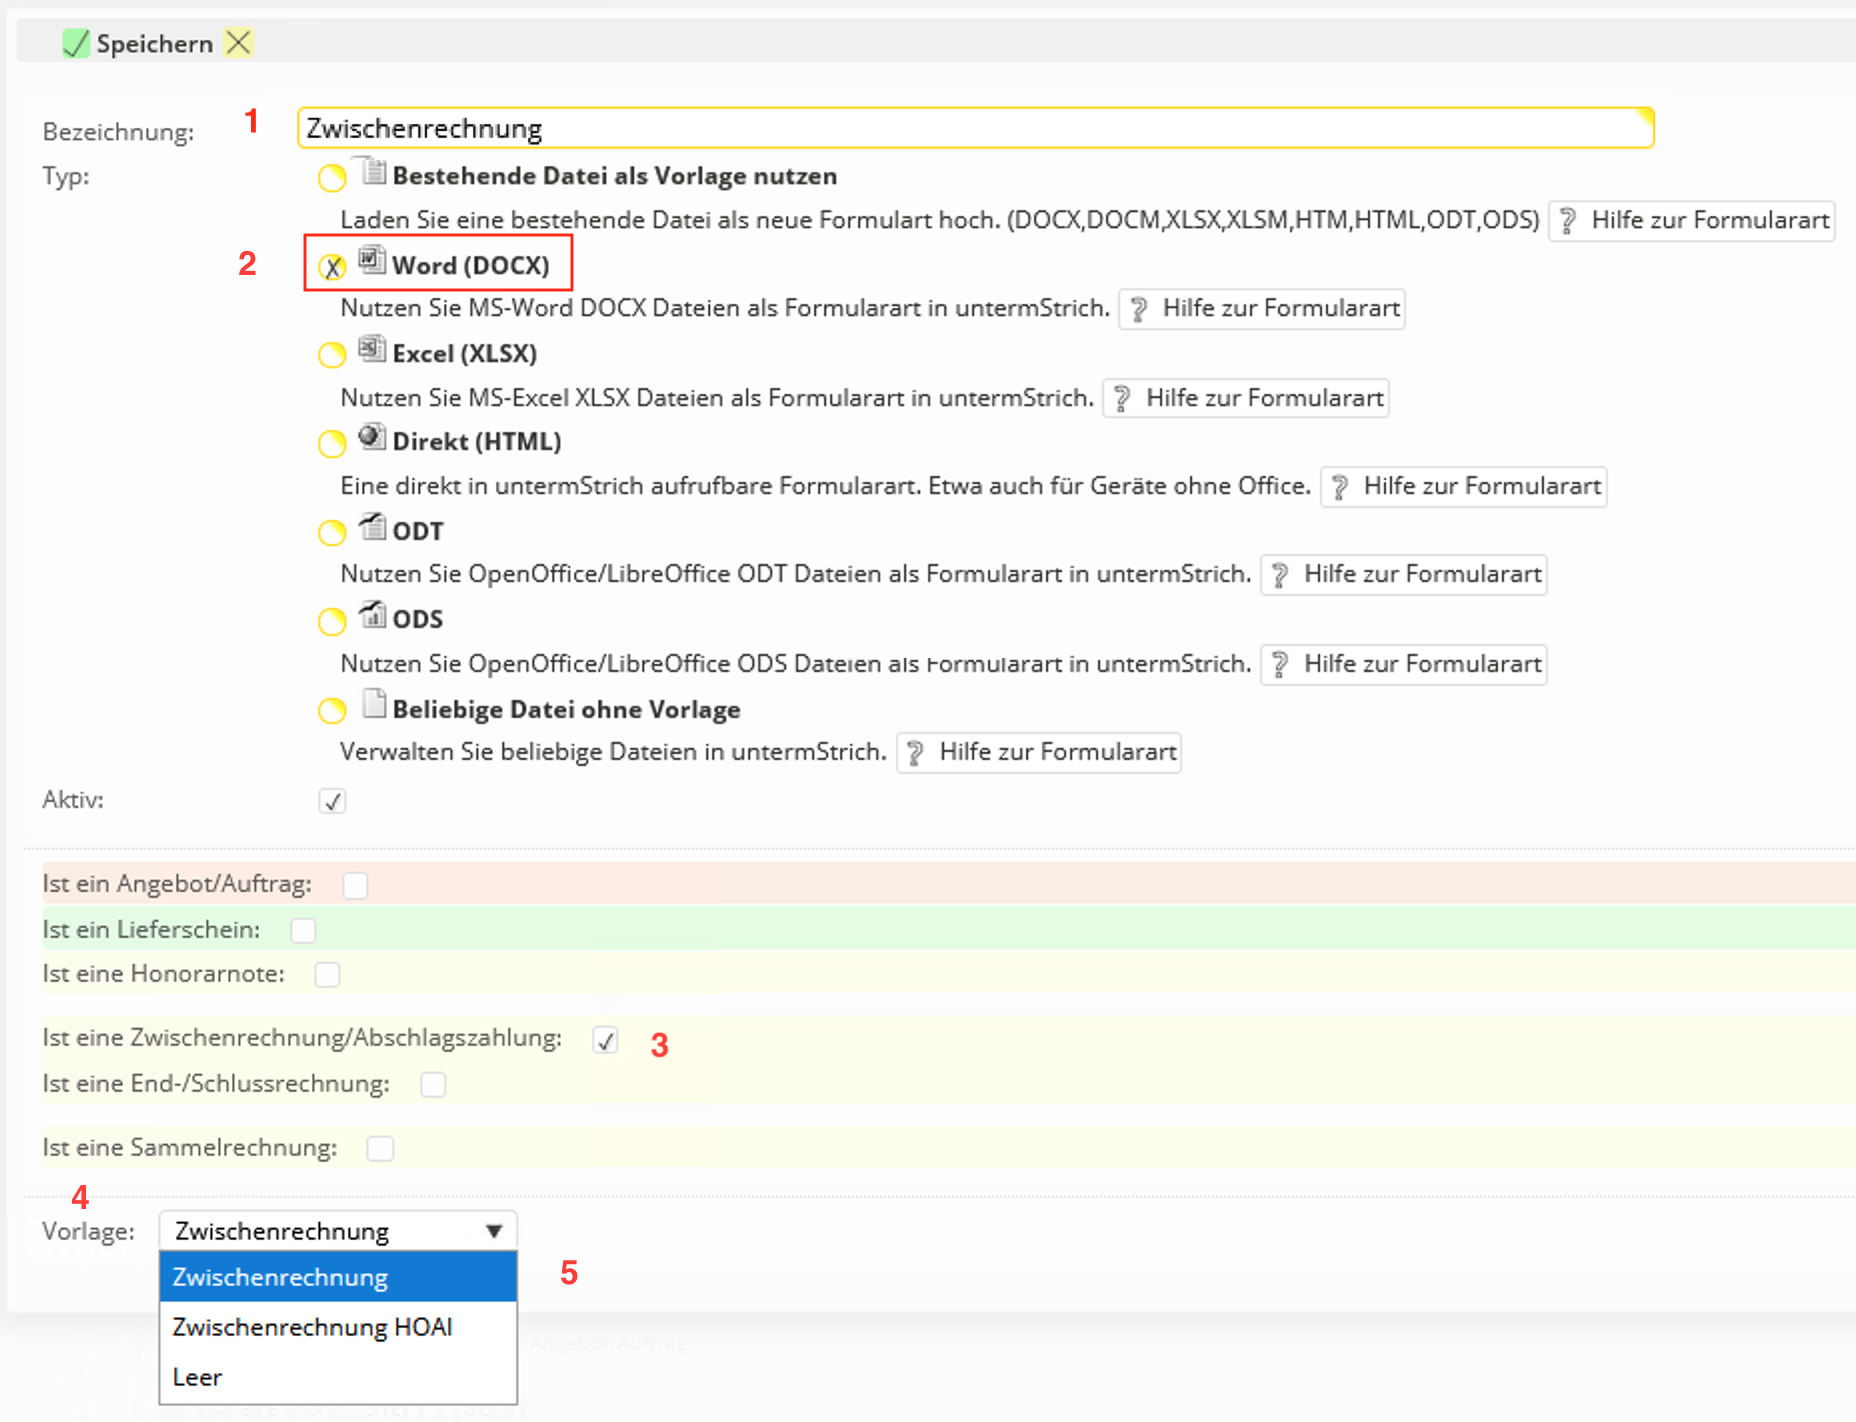
Task: Click the green Speichern checkmark icon
Action: (x=76, y=43)
